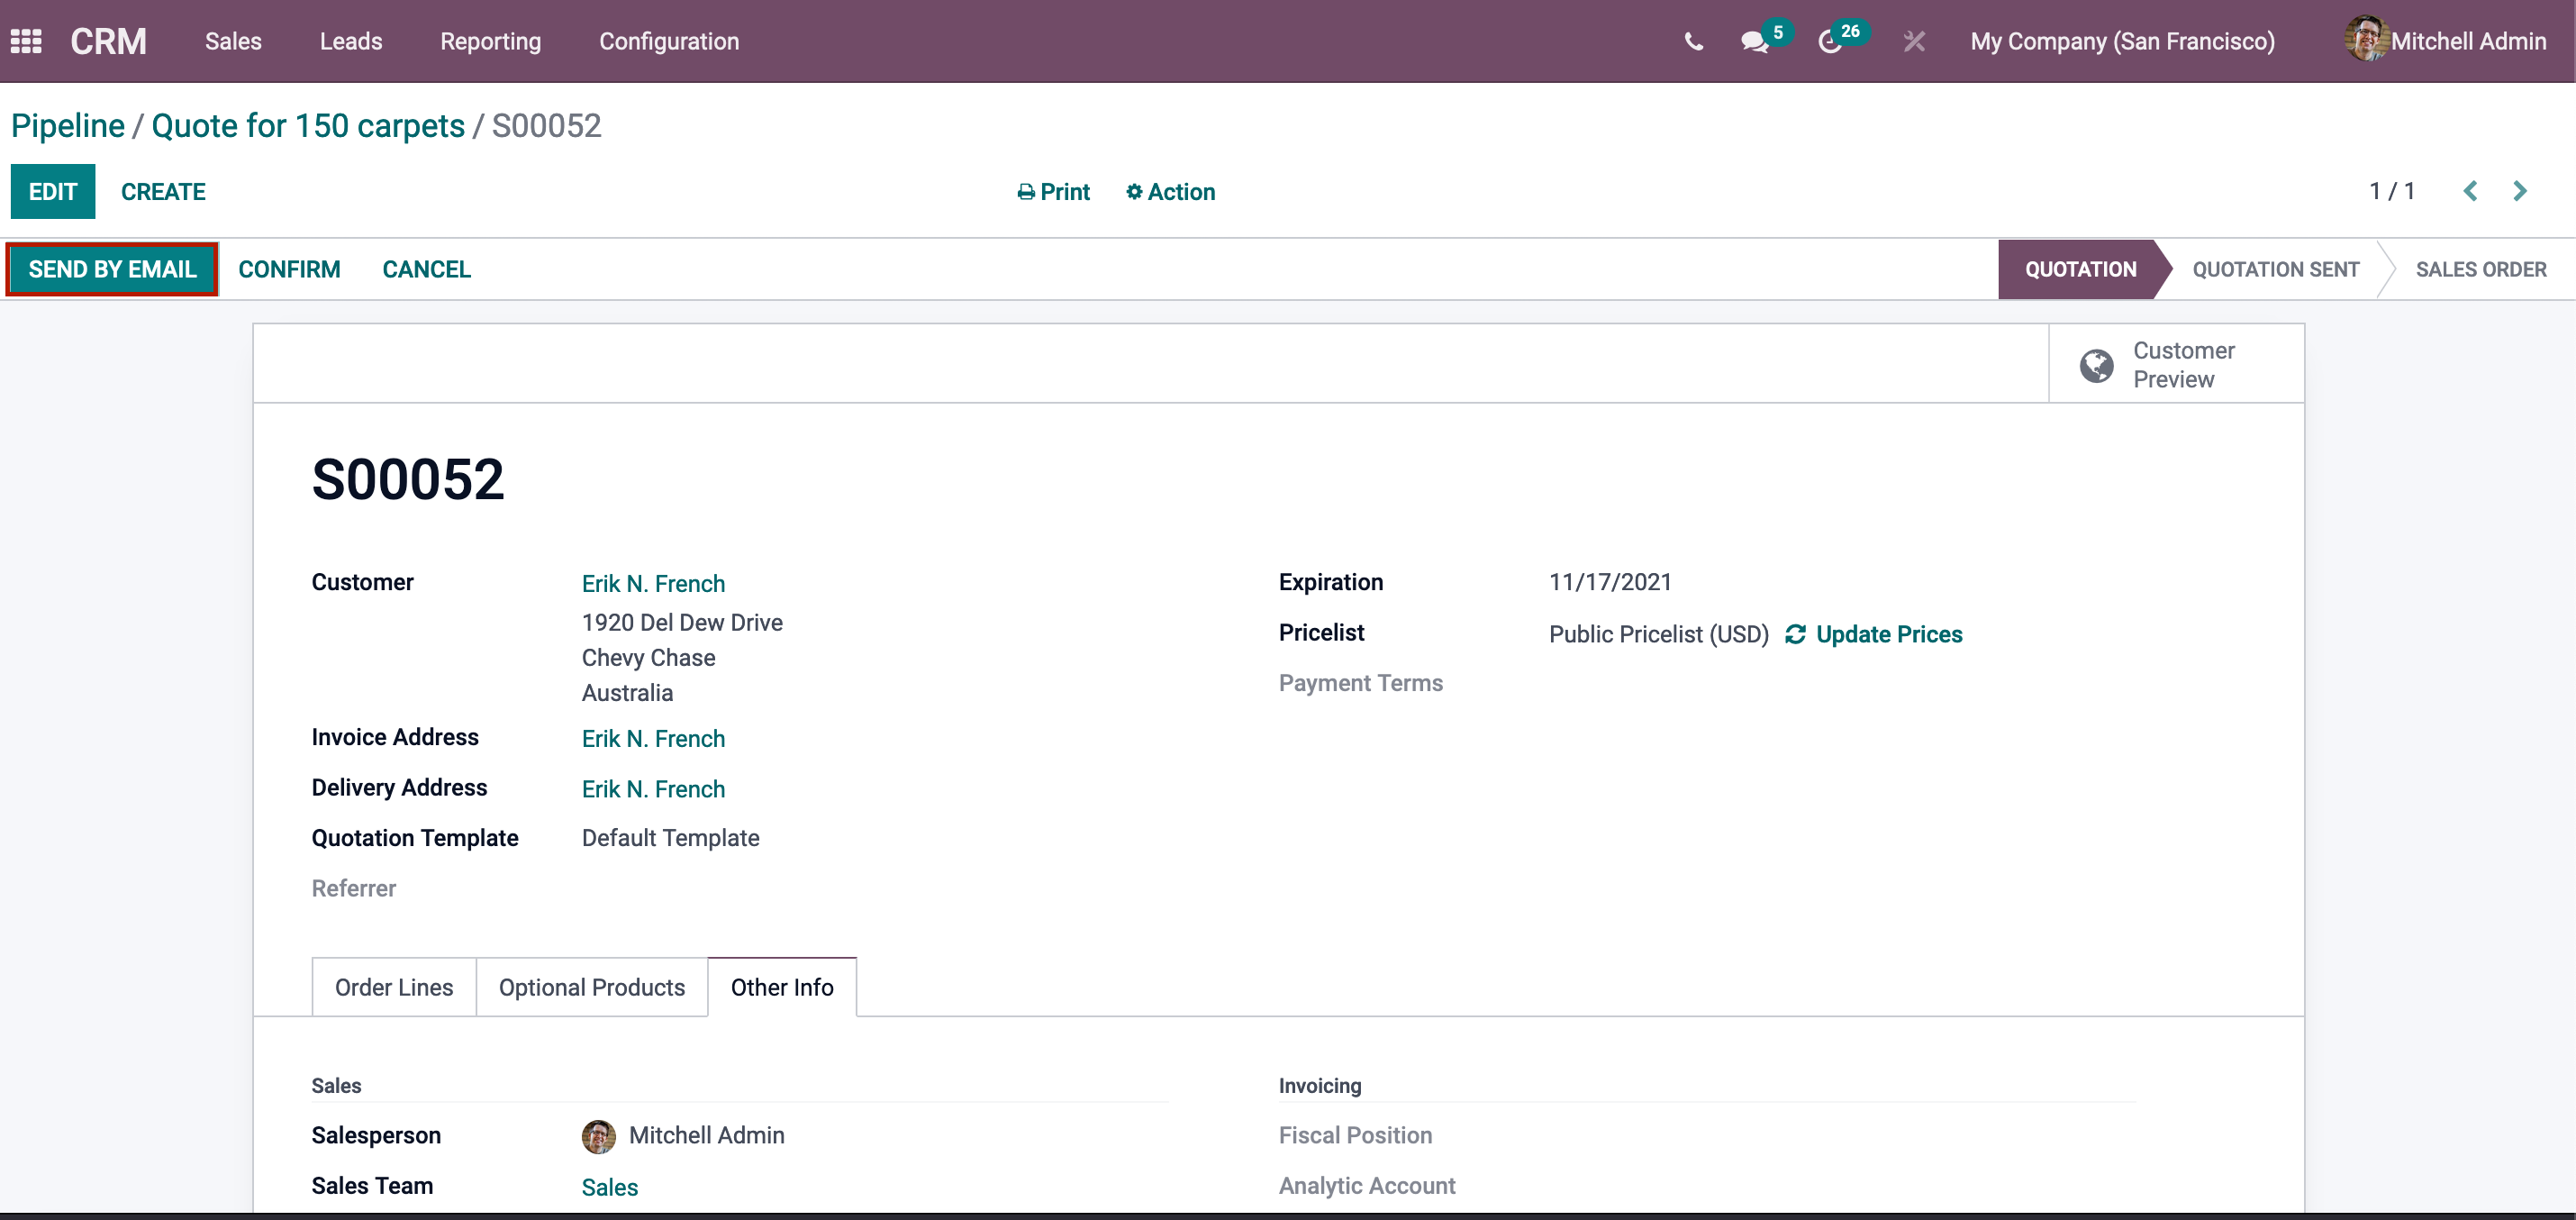Open the apps grid menu icon
This screenshot has height=1220, width=2576.
pyautogui.click(x=26, y=41)
